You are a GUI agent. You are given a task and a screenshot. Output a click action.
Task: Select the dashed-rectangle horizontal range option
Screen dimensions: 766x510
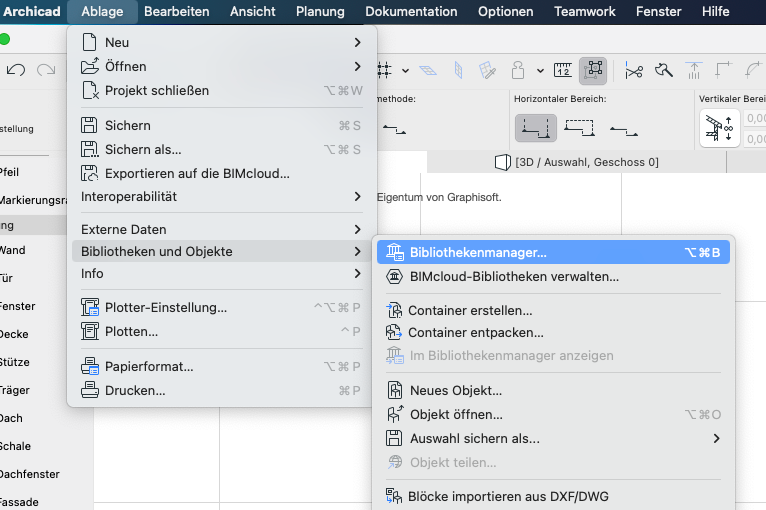(x=579, y=128)
